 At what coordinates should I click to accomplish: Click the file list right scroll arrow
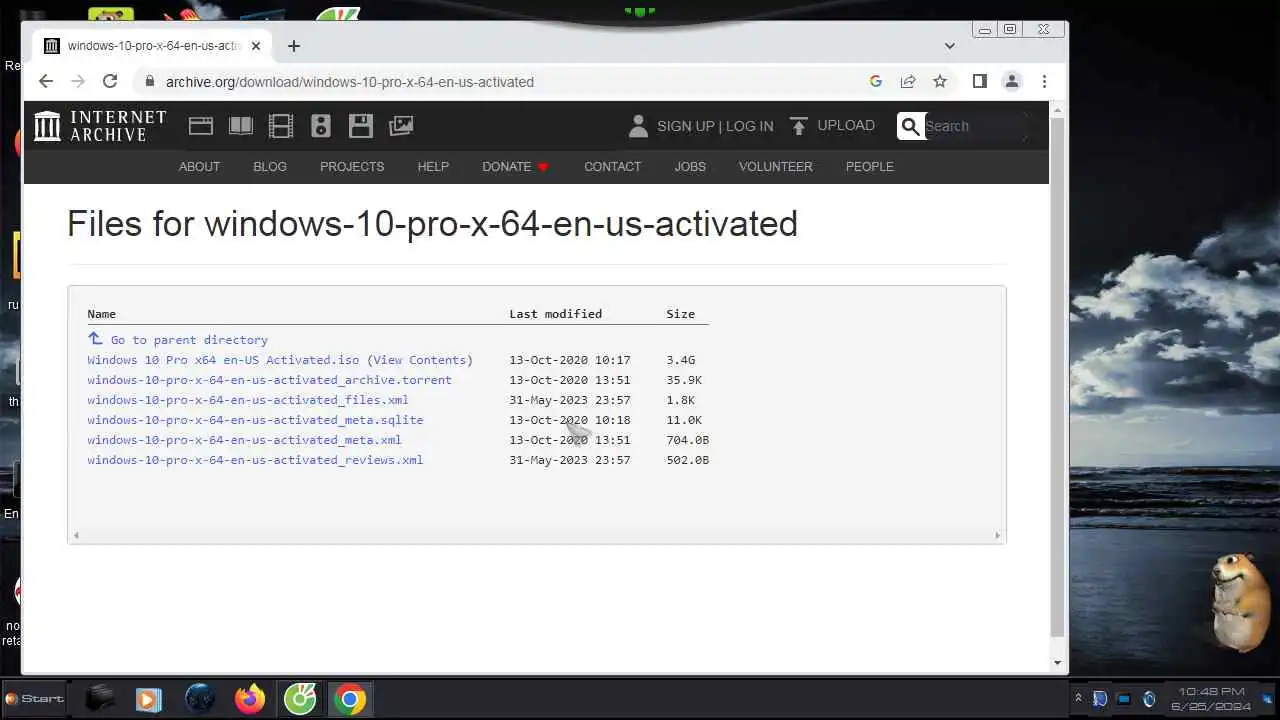[x=997, y=535]
